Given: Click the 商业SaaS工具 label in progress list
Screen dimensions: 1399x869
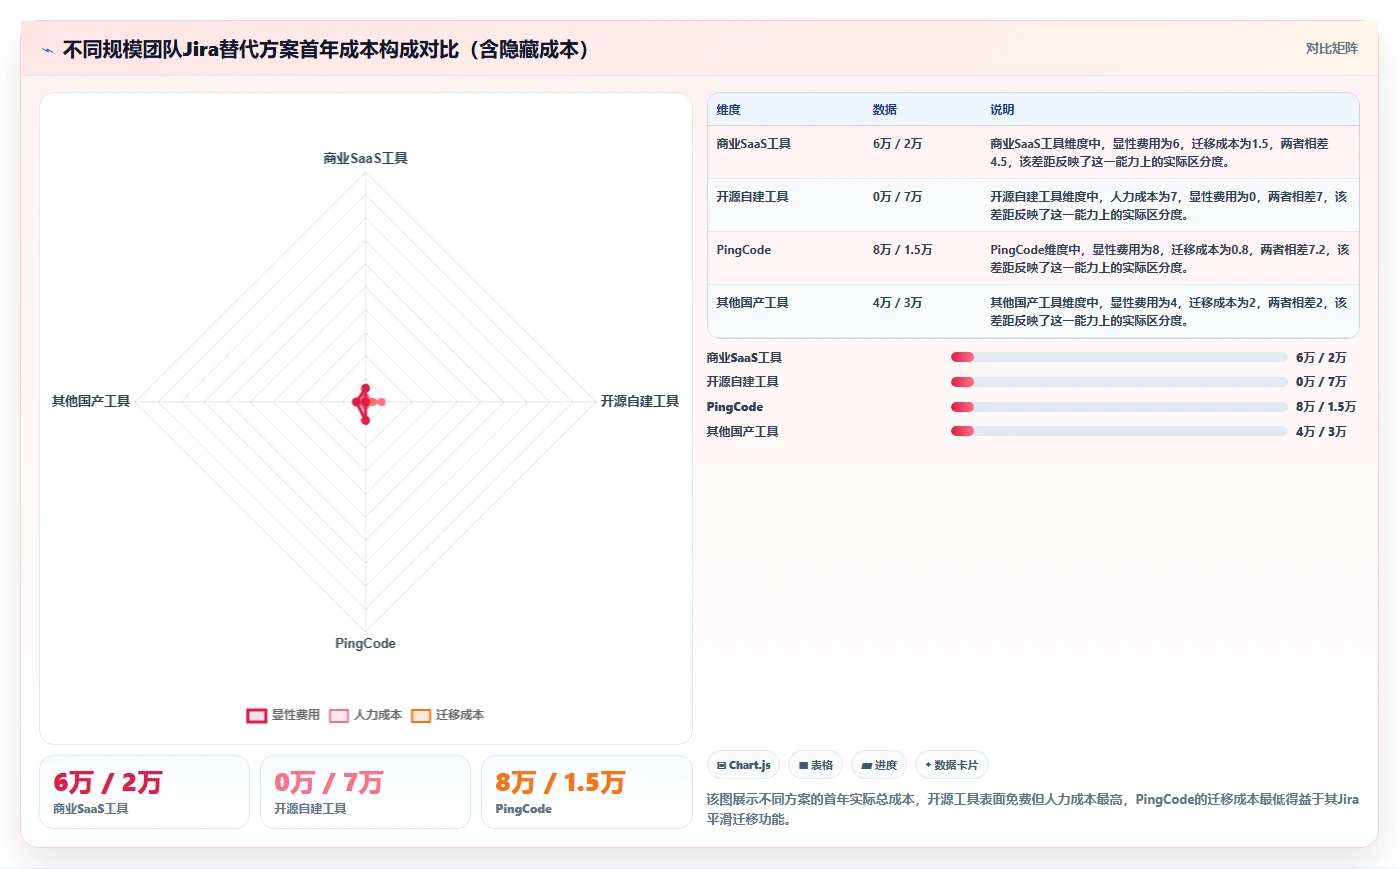Looking at the screenshot, I should (744, 357).
